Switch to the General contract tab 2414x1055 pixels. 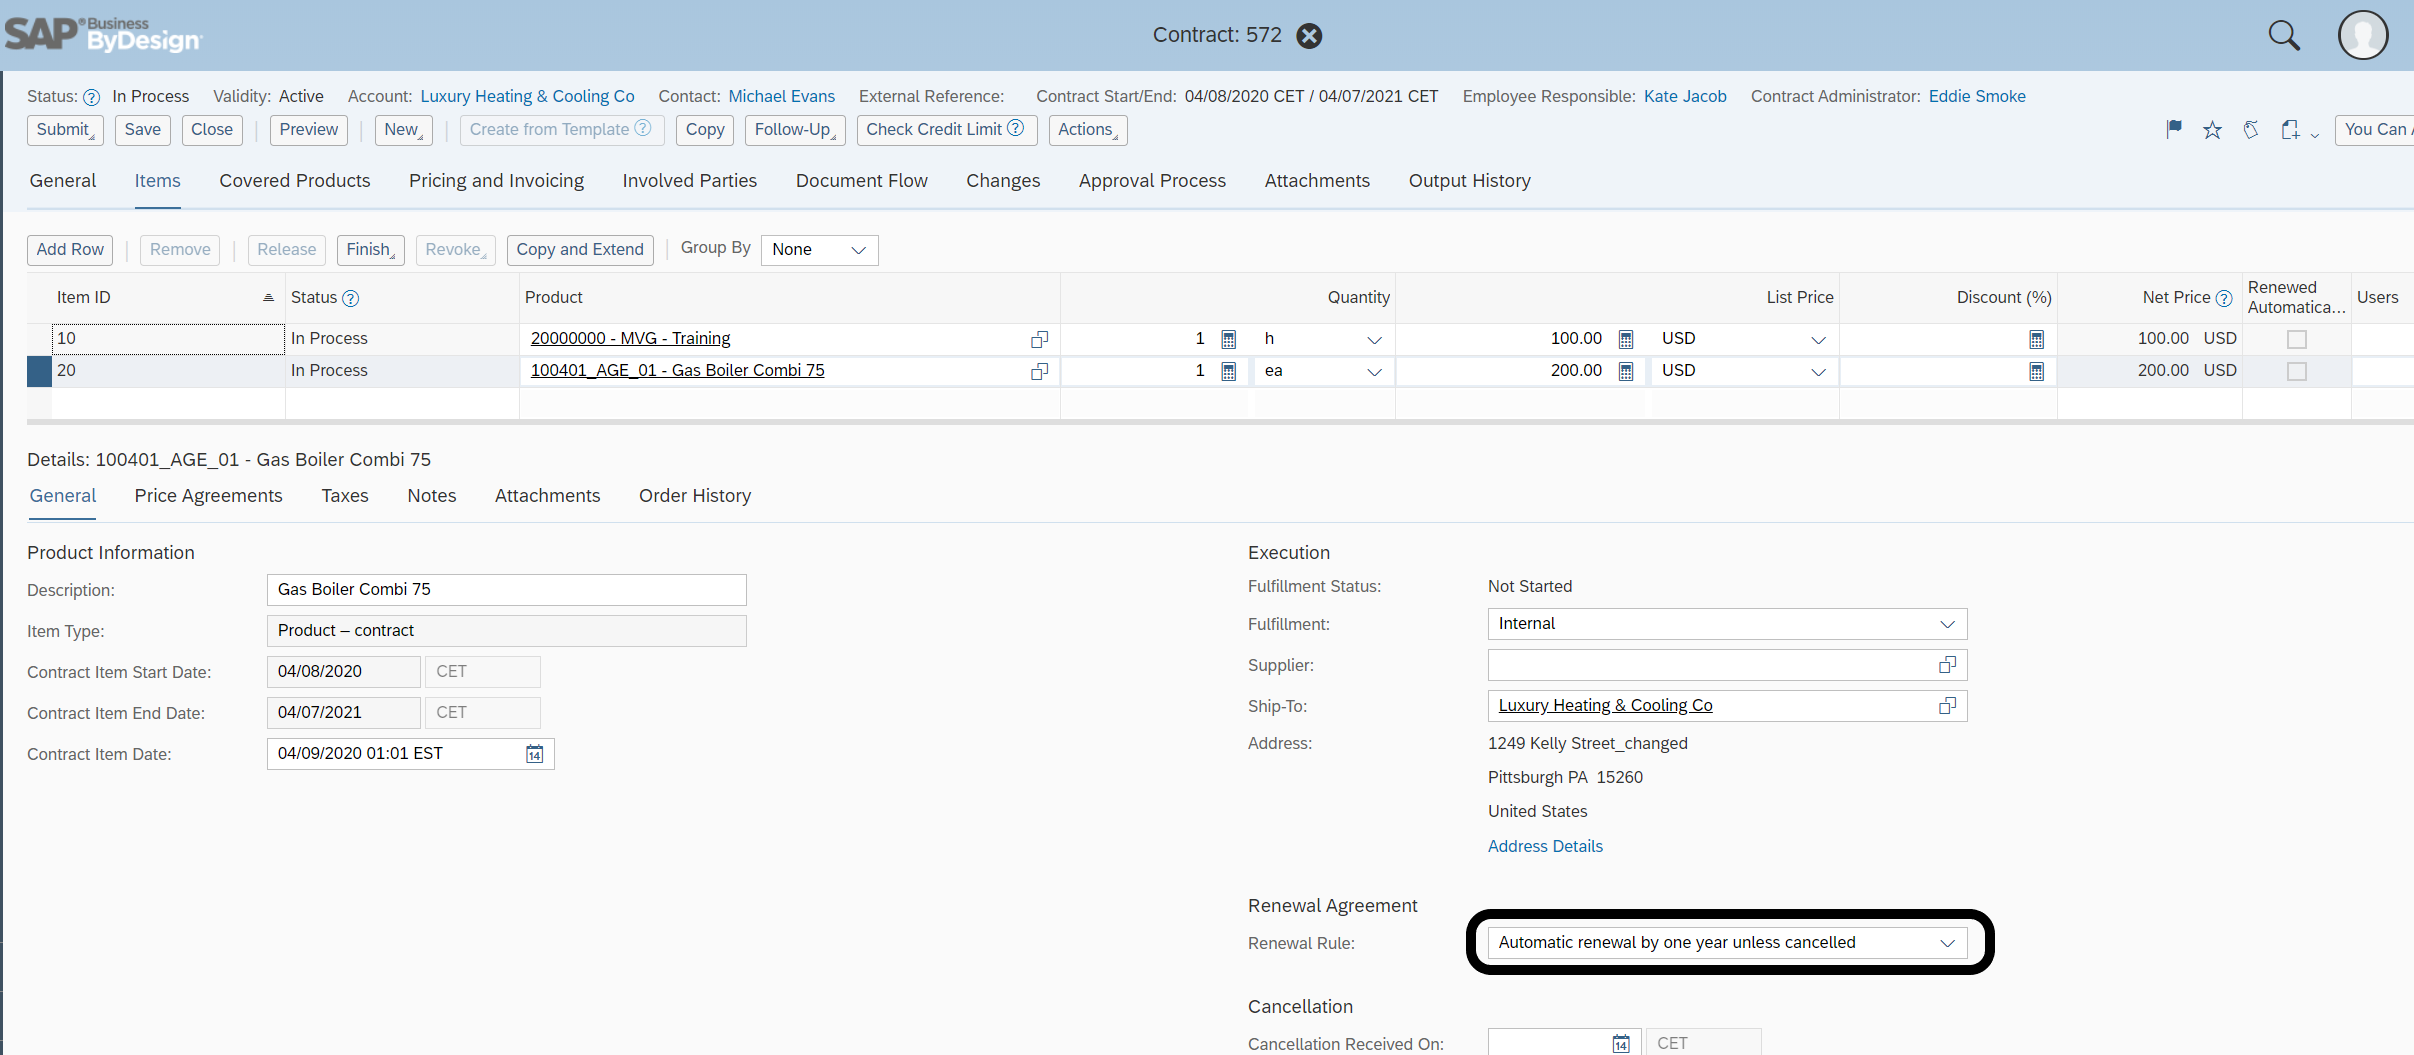[63, 181]
